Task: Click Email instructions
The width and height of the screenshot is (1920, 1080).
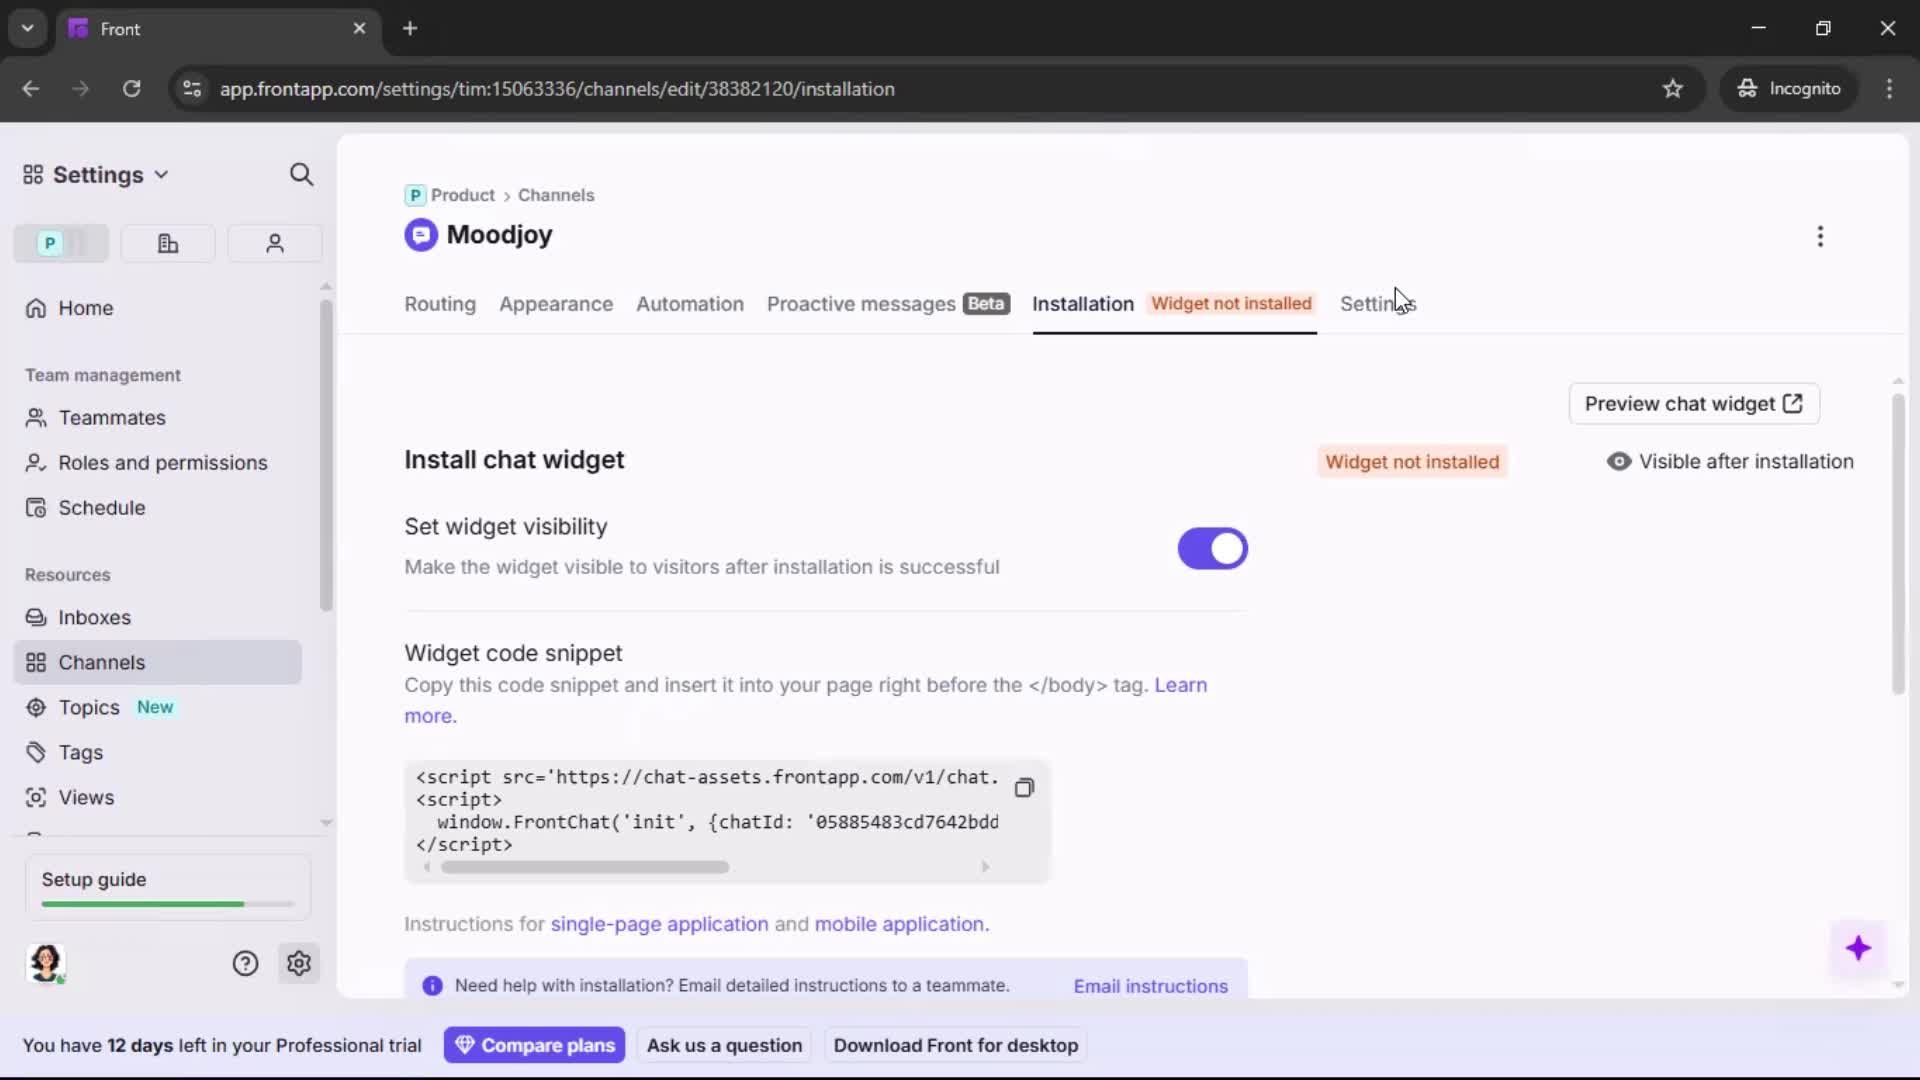Action: click(1150, 986)
